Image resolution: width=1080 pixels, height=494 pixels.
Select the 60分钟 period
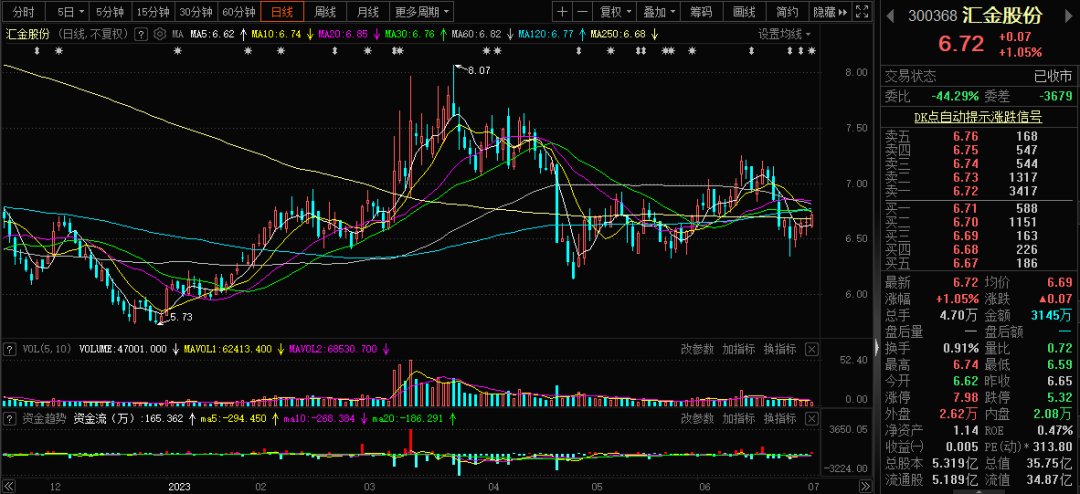(x=239, y=12)
